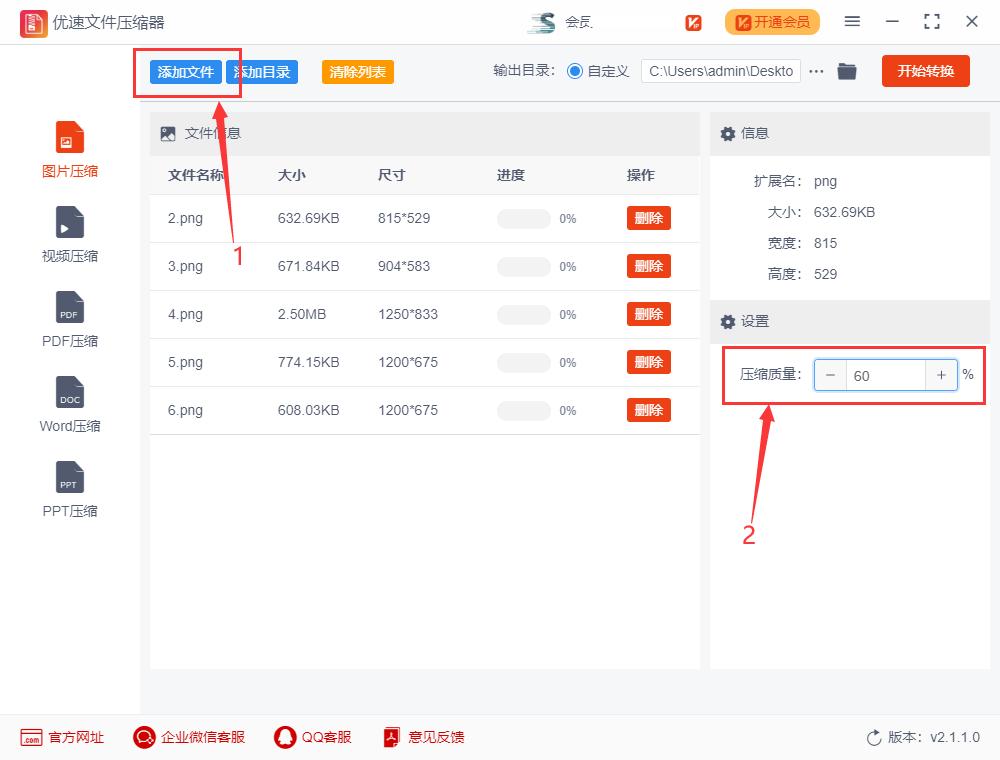Open the PPT压缩 panel

tap(68, 488)
